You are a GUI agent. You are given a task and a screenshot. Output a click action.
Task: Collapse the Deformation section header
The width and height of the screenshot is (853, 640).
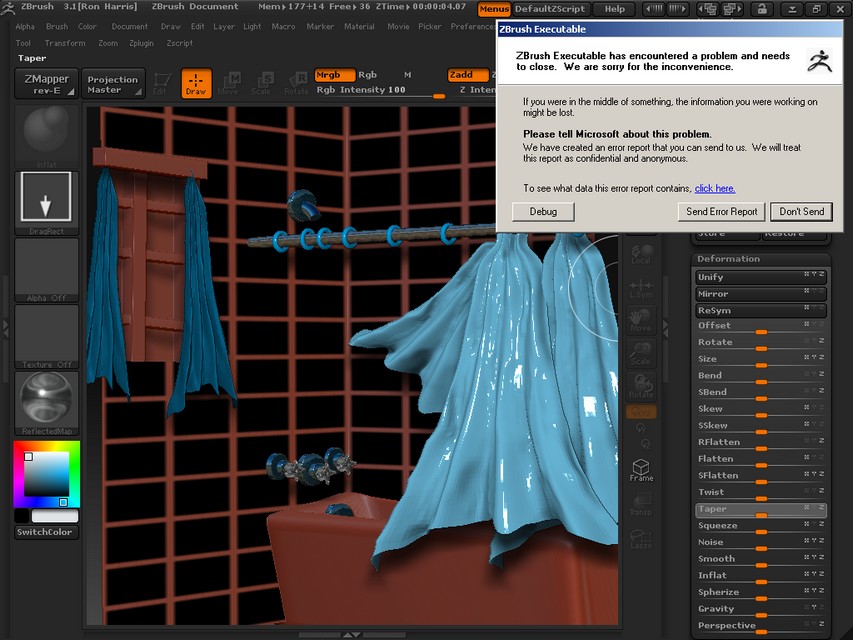click(x=761, y=259)
